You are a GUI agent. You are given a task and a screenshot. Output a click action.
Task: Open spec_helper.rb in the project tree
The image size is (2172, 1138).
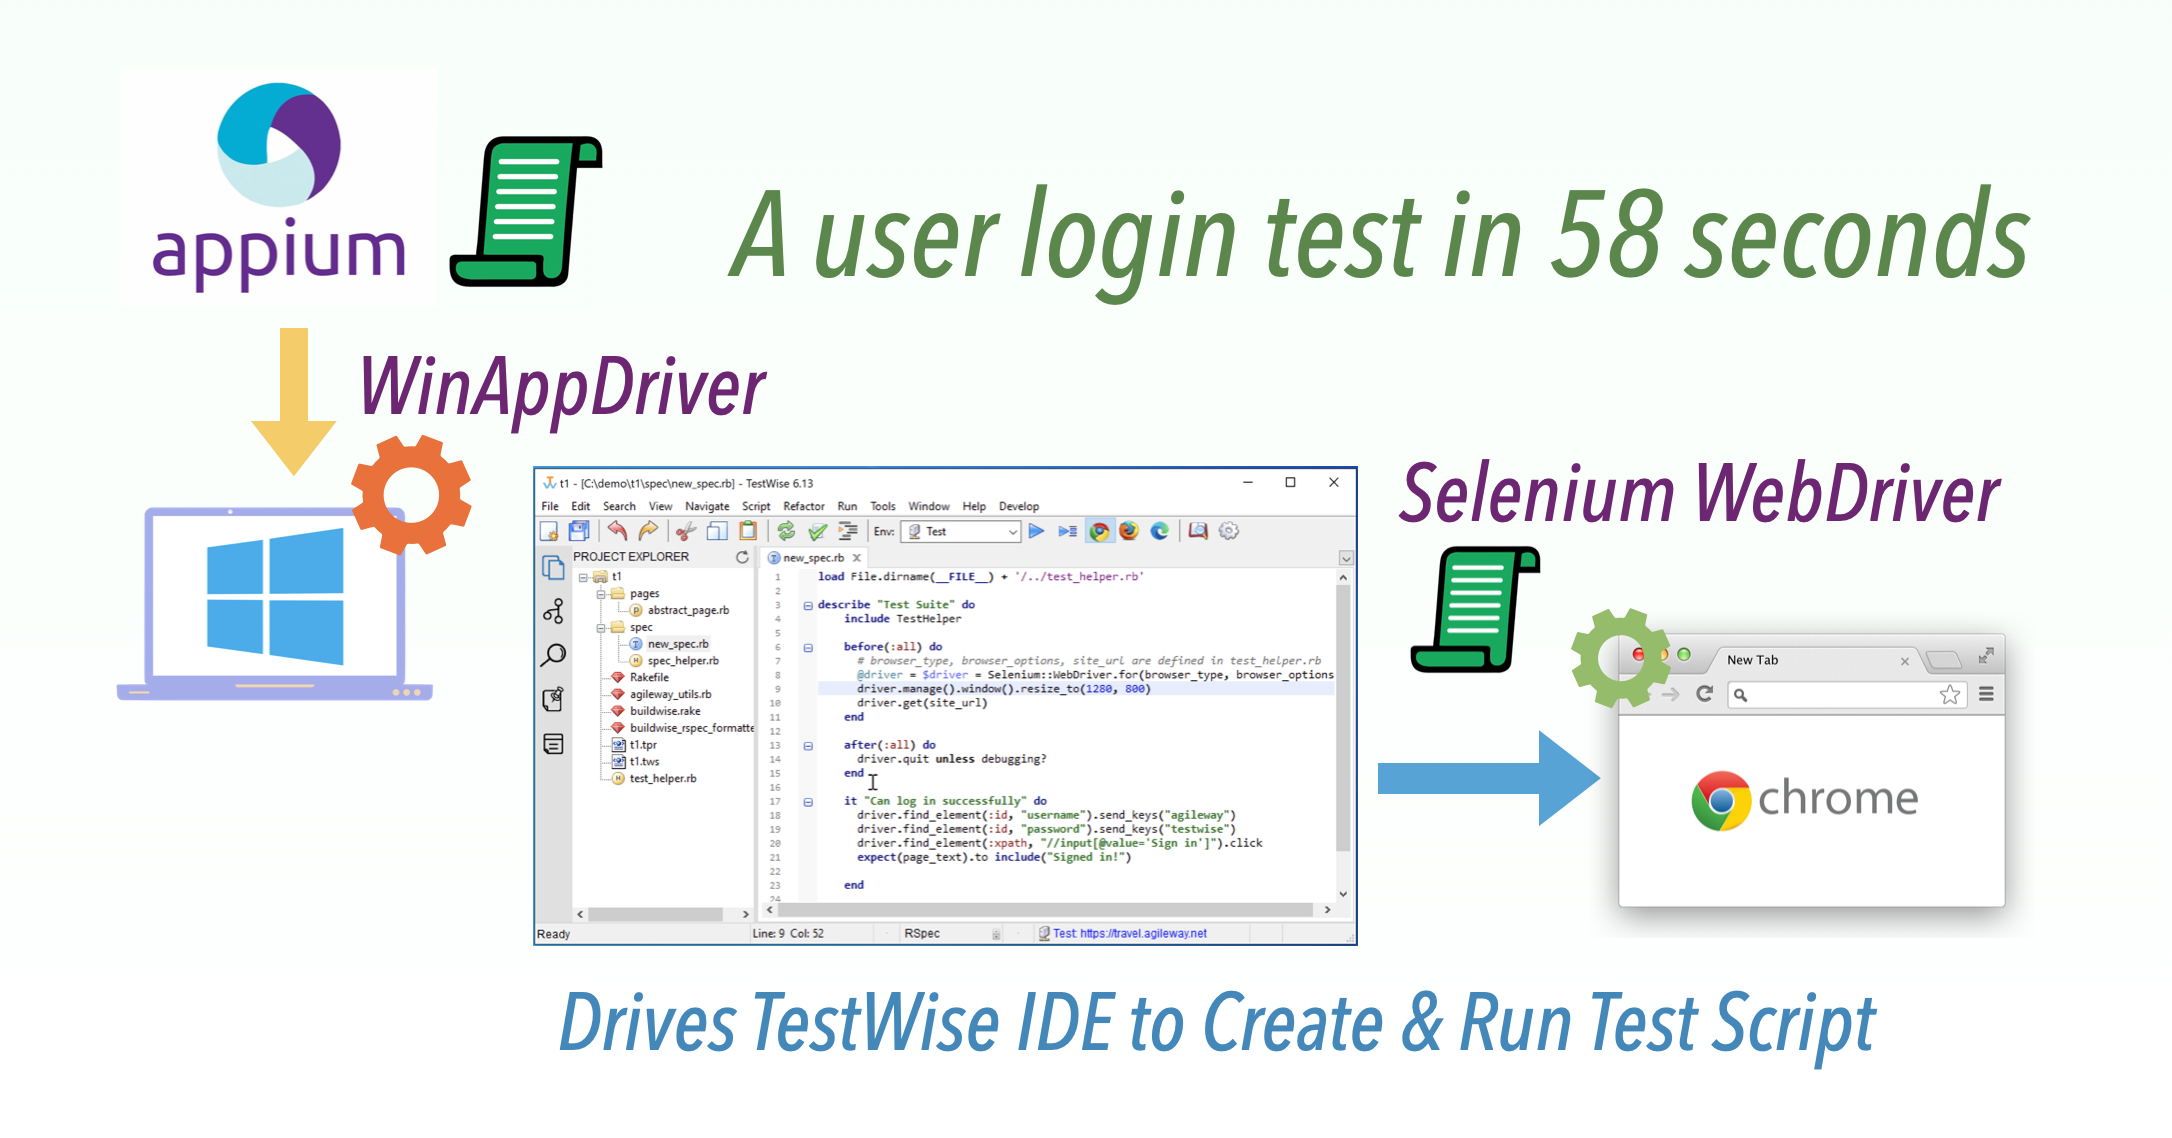[x=682, y=661]
